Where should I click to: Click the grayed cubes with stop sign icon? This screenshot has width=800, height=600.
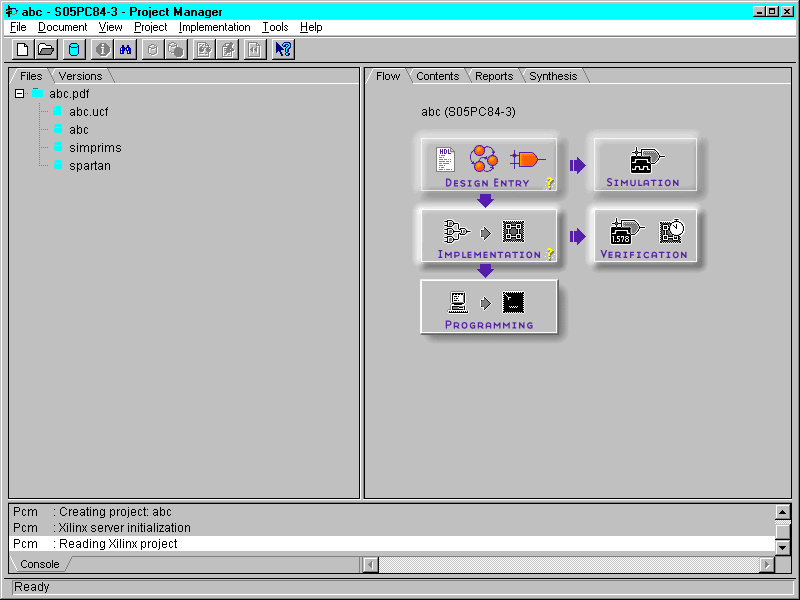click(176, 49)
